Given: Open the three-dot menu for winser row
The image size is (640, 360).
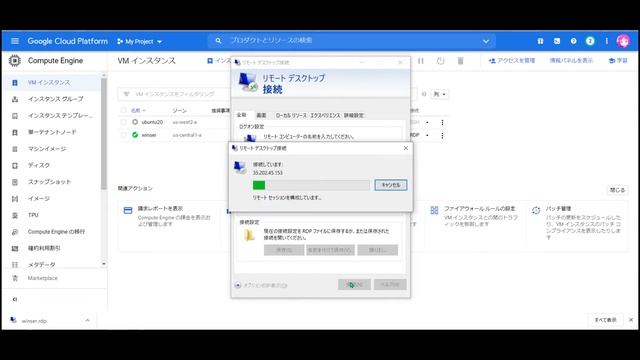Looking at the screenshot, I should coord(442,135).
